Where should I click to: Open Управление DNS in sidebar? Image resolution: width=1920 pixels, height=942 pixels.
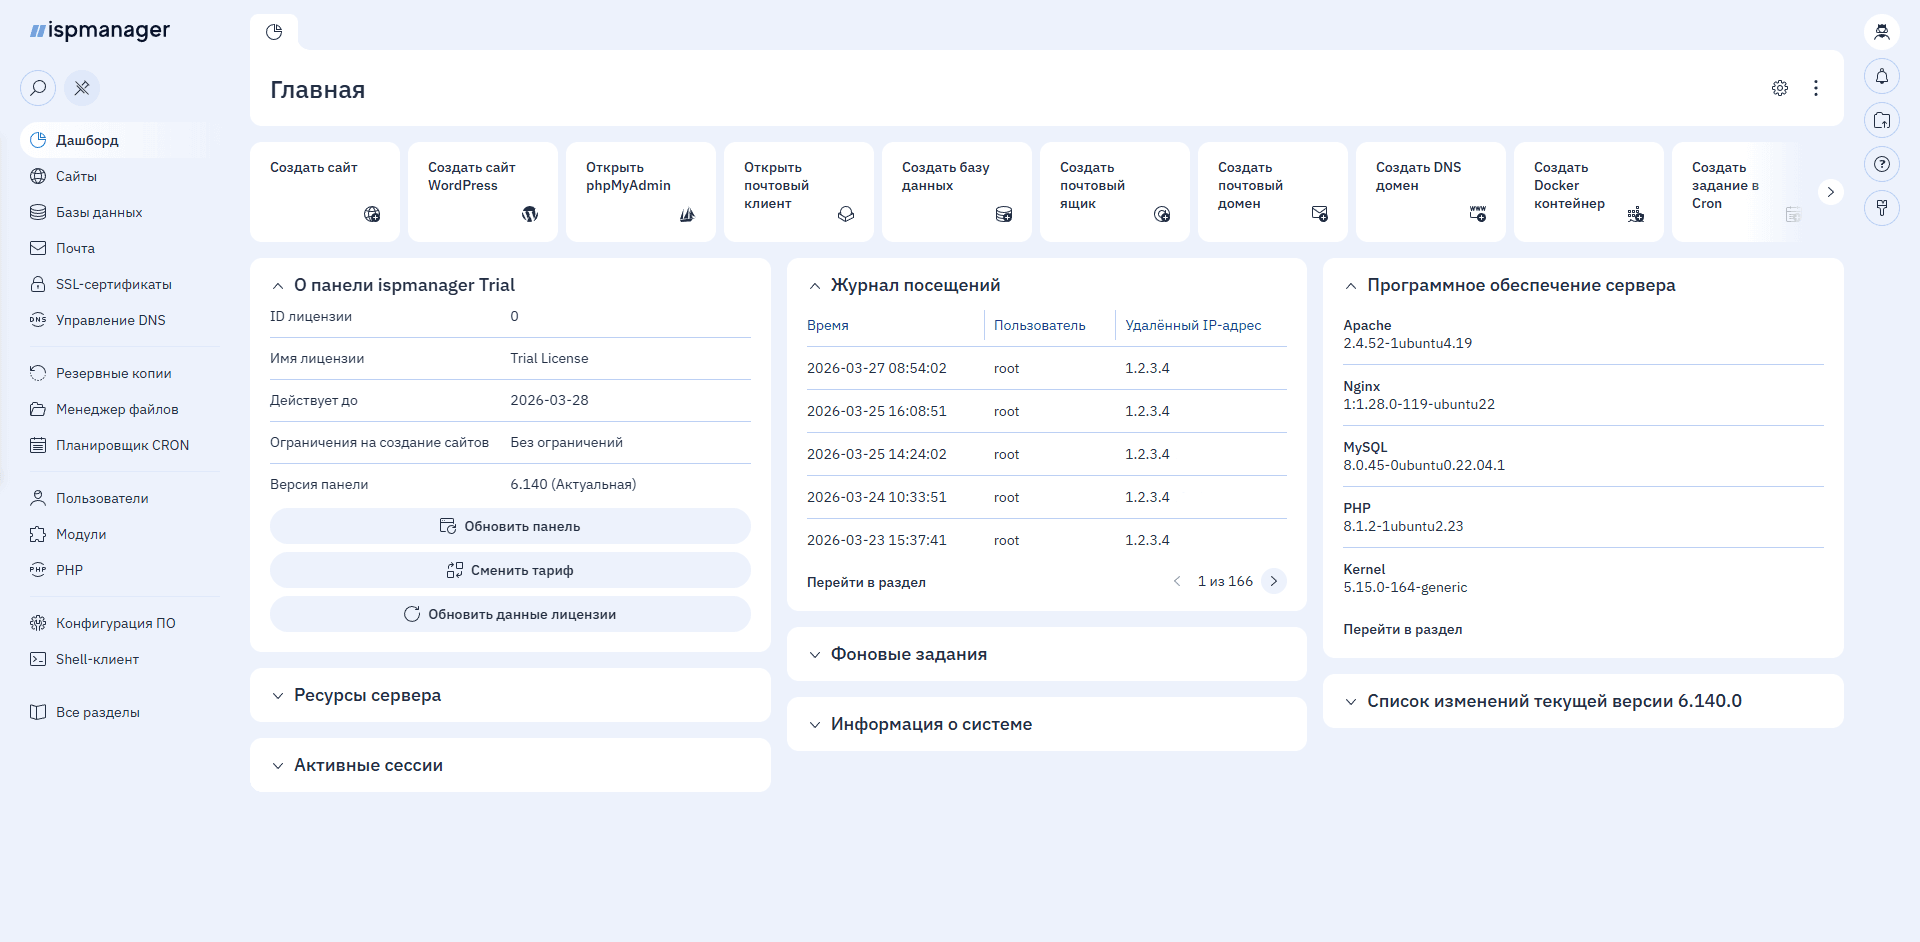(x=113, y=320)
